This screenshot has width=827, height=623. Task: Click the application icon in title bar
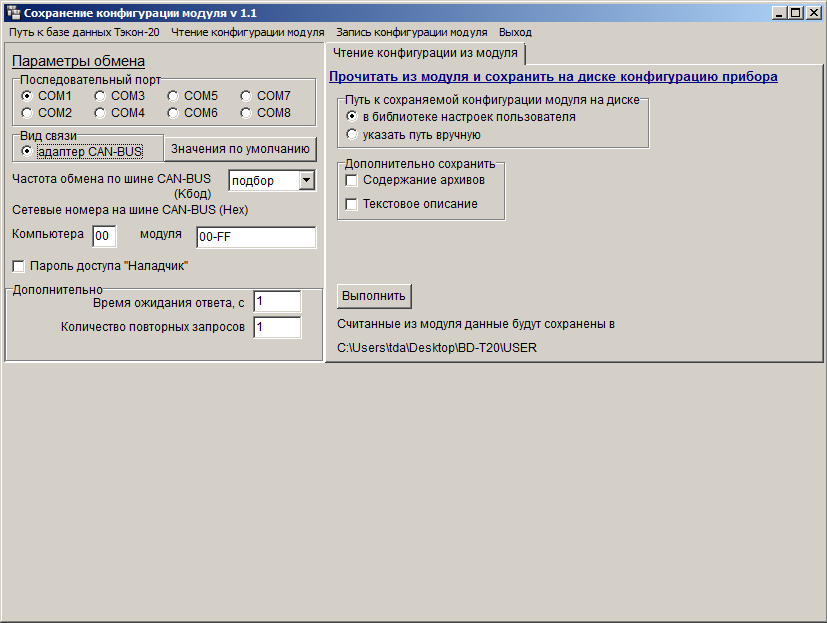pyautogui.click(x=12, y=13)
